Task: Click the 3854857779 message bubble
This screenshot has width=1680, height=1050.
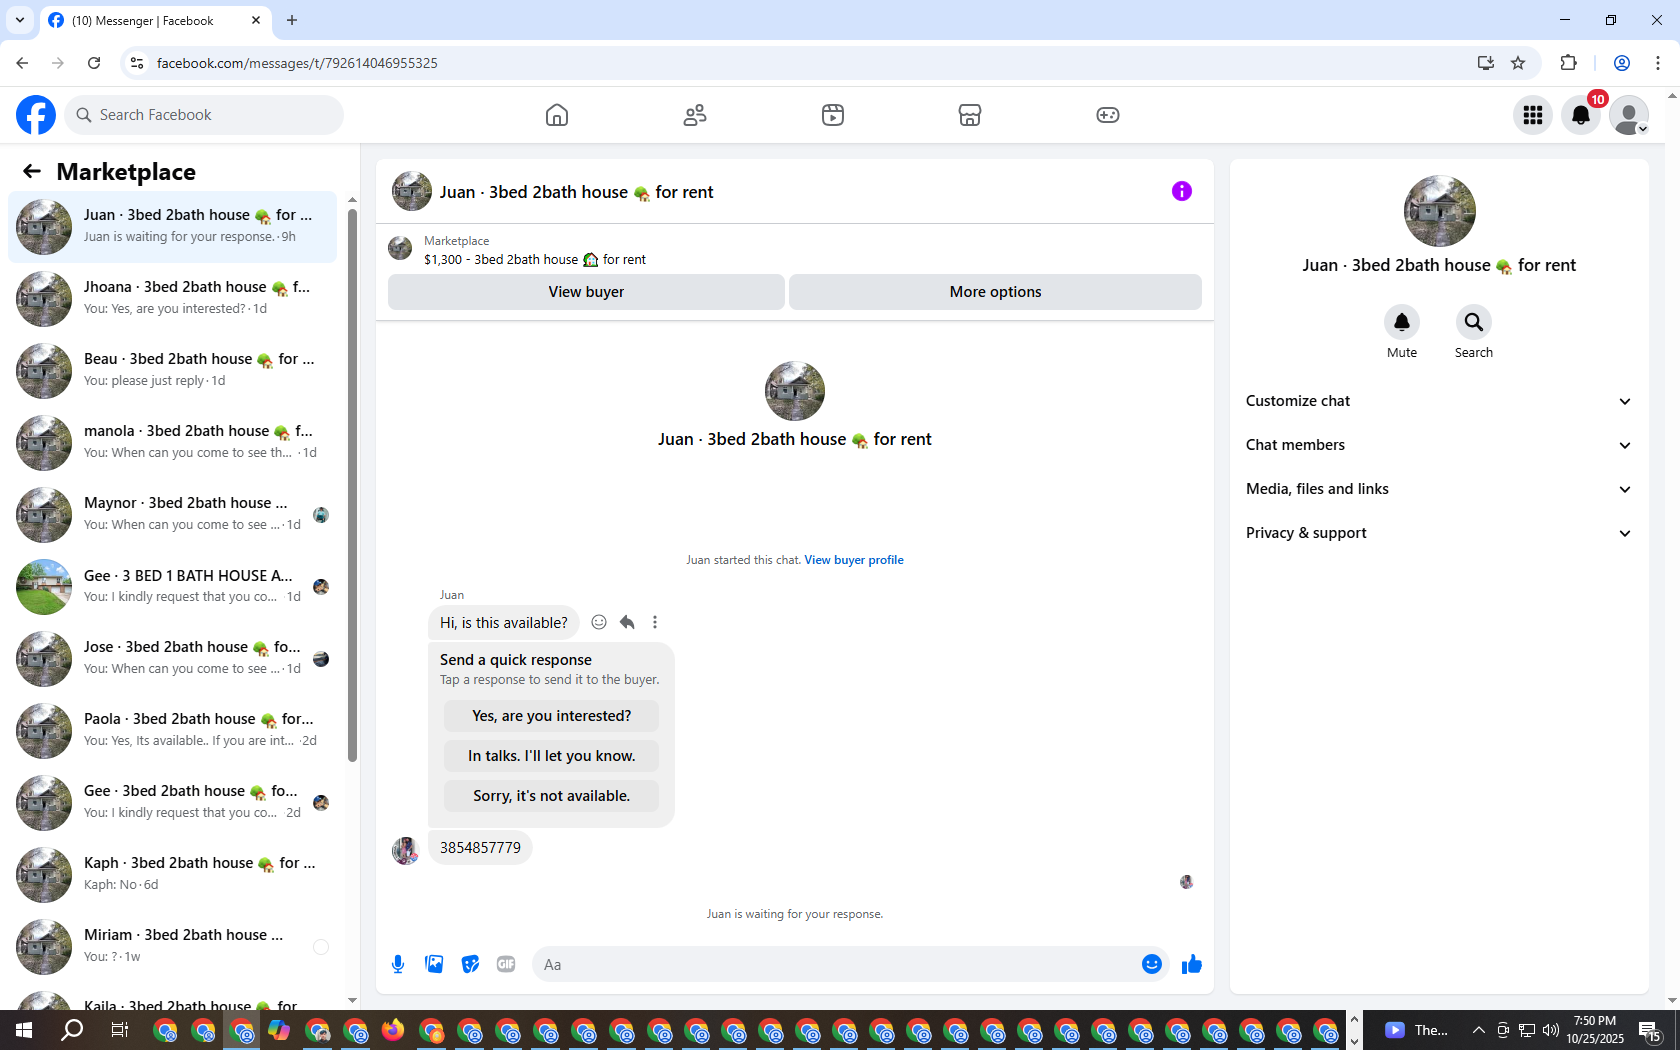Action: click(x=480, y=848)
